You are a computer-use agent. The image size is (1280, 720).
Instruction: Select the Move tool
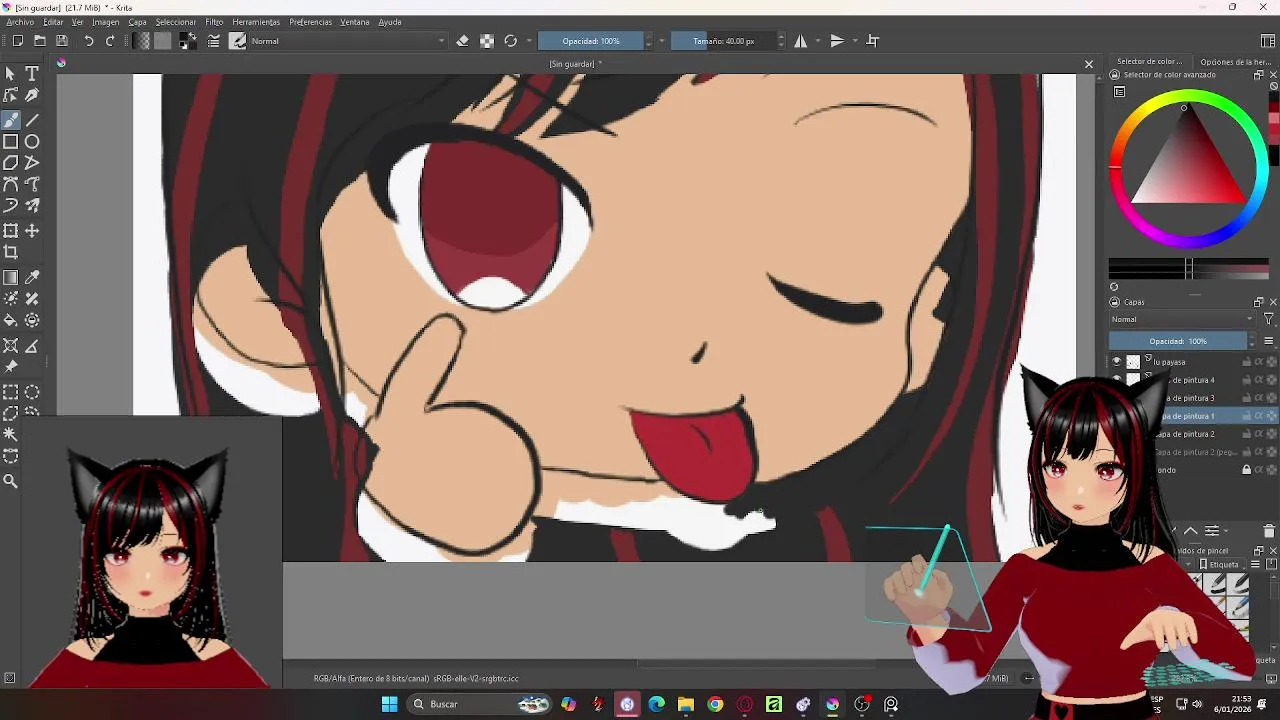click(x=32, y=231)
